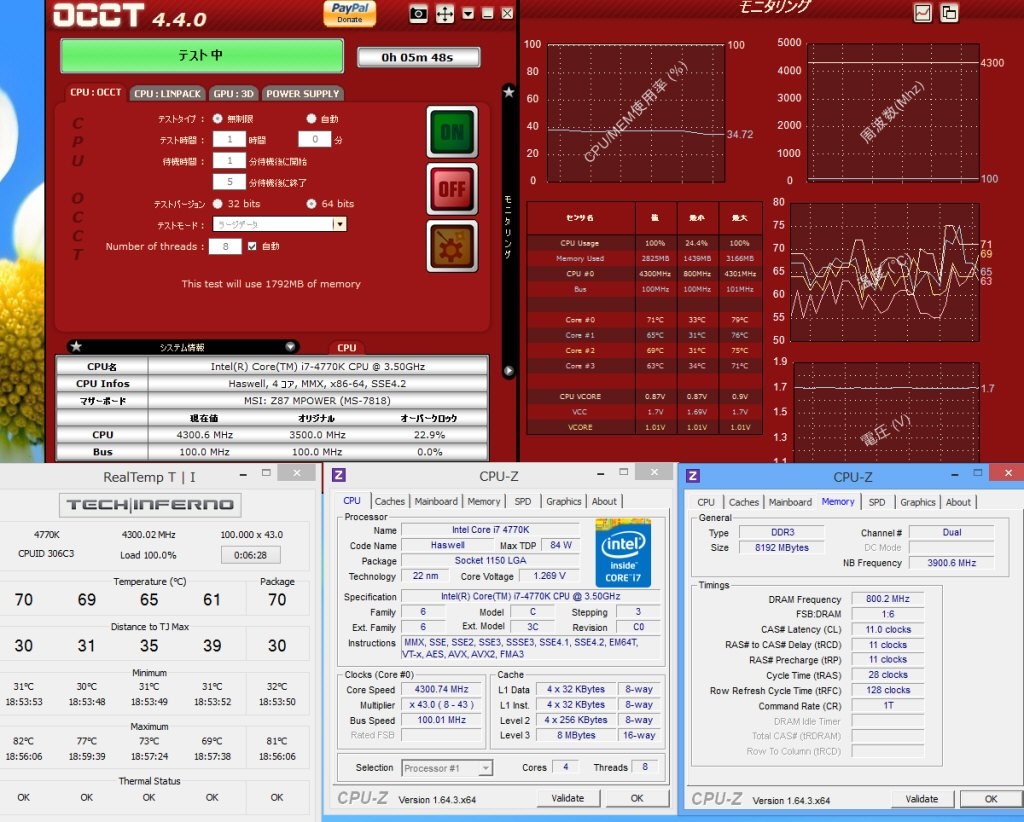Switch to the CPU:OCCT tab
The width and height of the screenshot is (1024, 822).
tap(95, 93)
